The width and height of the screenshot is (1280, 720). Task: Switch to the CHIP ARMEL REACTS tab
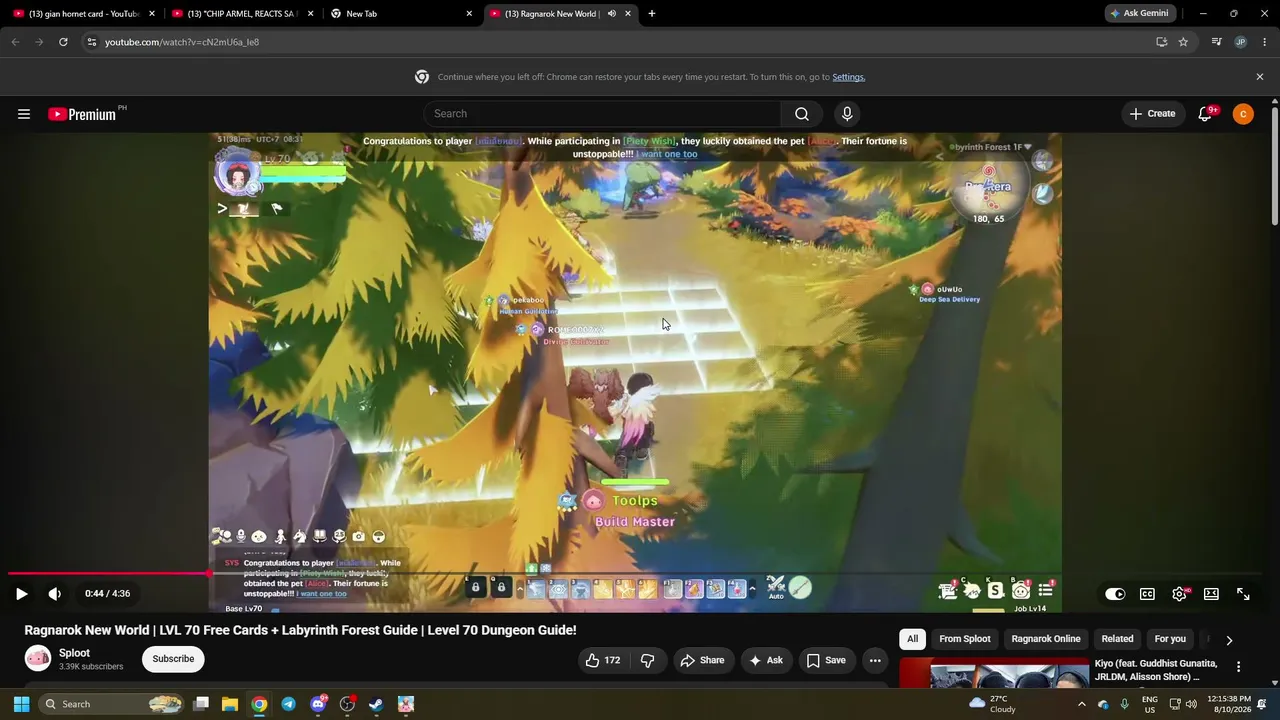(x=243, y=14)
